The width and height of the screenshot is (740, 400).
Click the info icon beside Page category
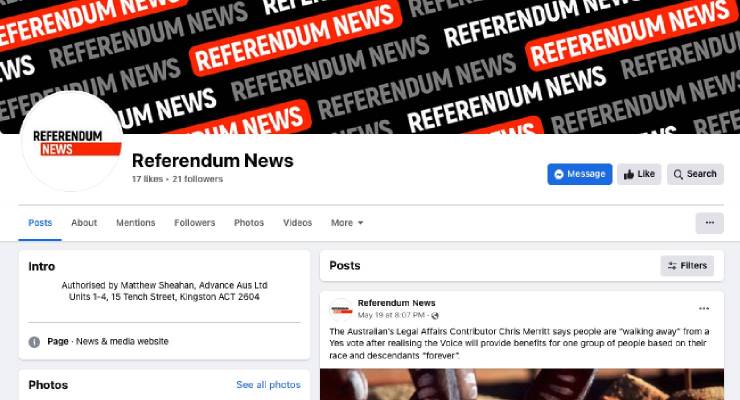[34, 342]
